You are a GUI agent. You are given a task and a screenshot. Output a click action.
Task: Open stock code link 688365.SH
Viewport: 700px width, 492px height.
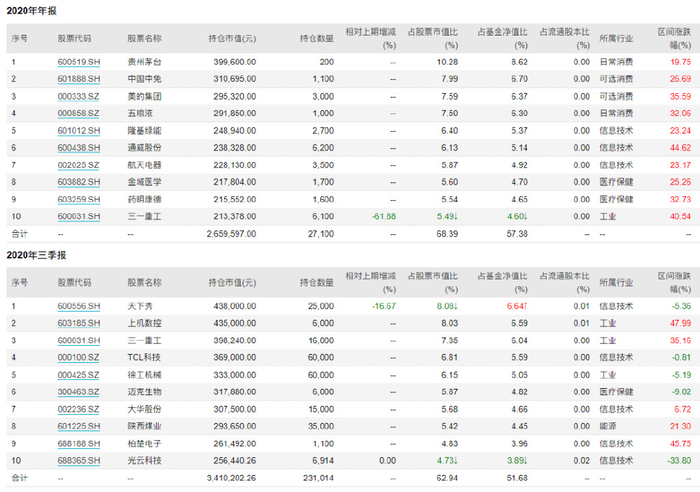click(79, 461)
